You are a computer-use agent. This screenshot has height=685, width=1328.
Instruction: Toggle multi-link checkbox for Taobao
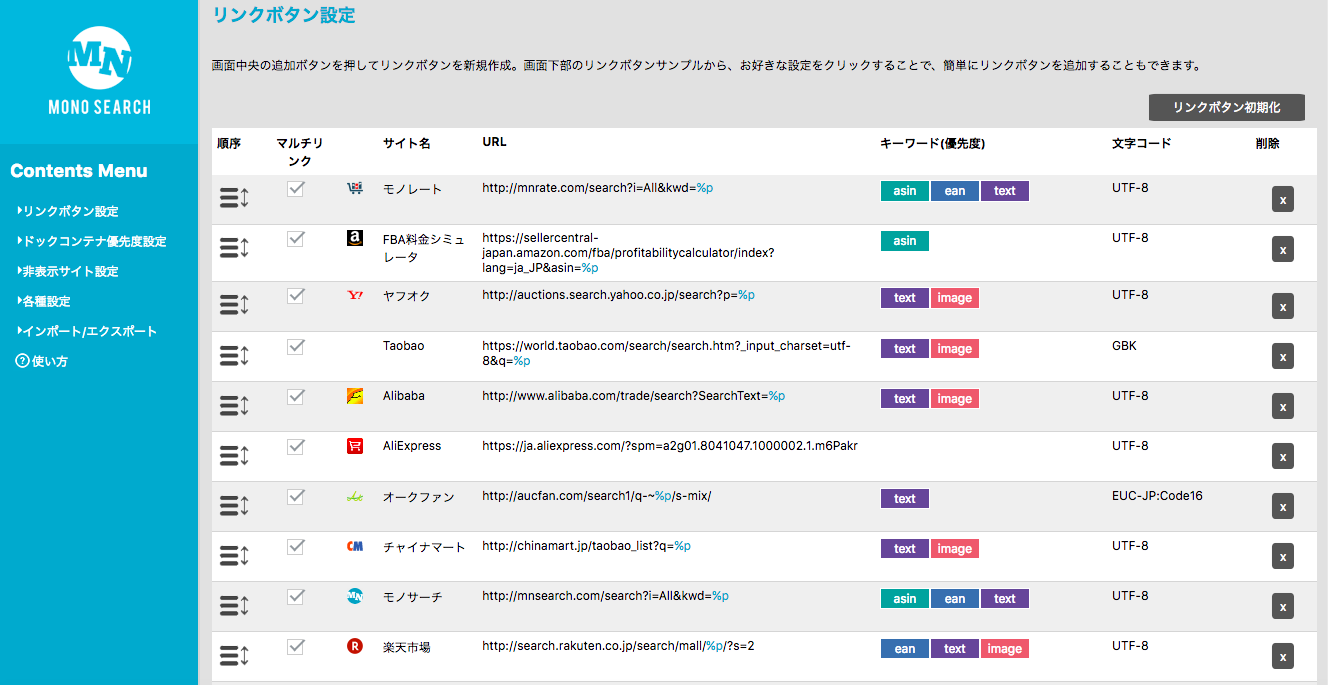[x=295, y=346]
